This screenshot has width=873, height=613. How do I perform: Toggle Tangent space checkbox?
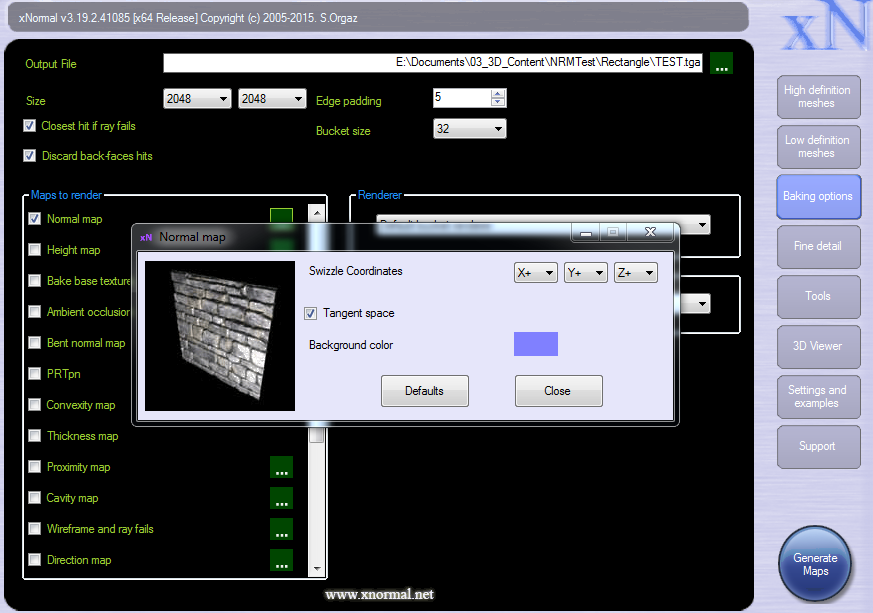coord(311,313)
